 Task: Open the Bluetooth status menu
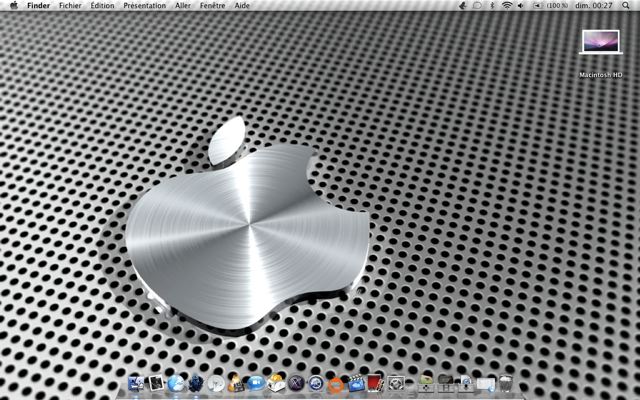(x=492, y=6)
